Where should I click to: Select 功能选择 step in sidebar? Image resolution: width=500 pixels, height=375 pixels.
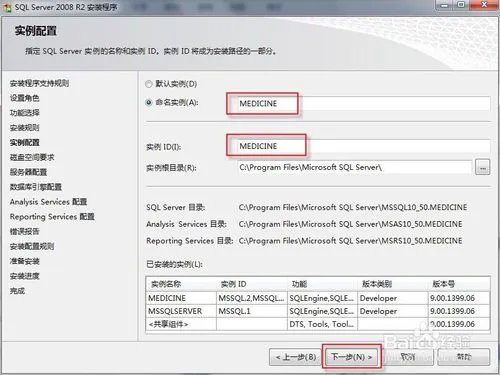click(x=24, y=113)
